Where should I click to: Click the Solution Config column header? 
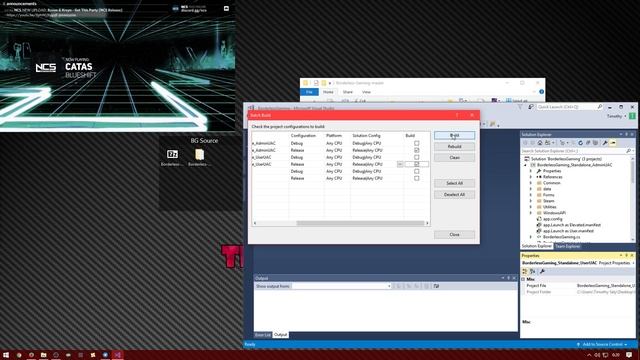pos(367,136)
